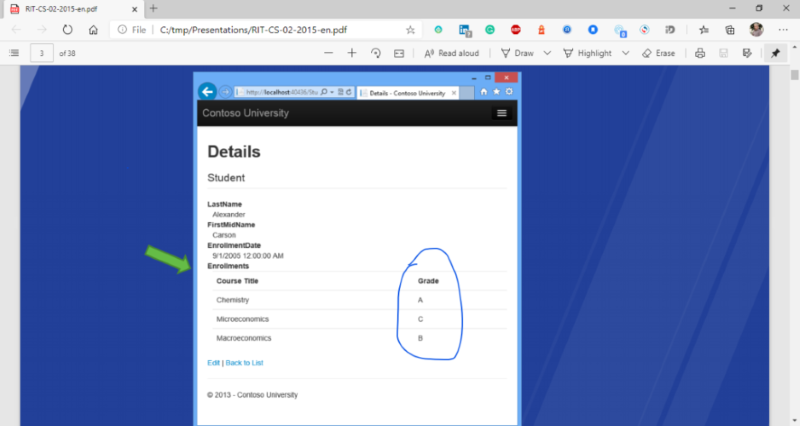Rotate the PDF page

pyautogui.click(x=375, y=53)
